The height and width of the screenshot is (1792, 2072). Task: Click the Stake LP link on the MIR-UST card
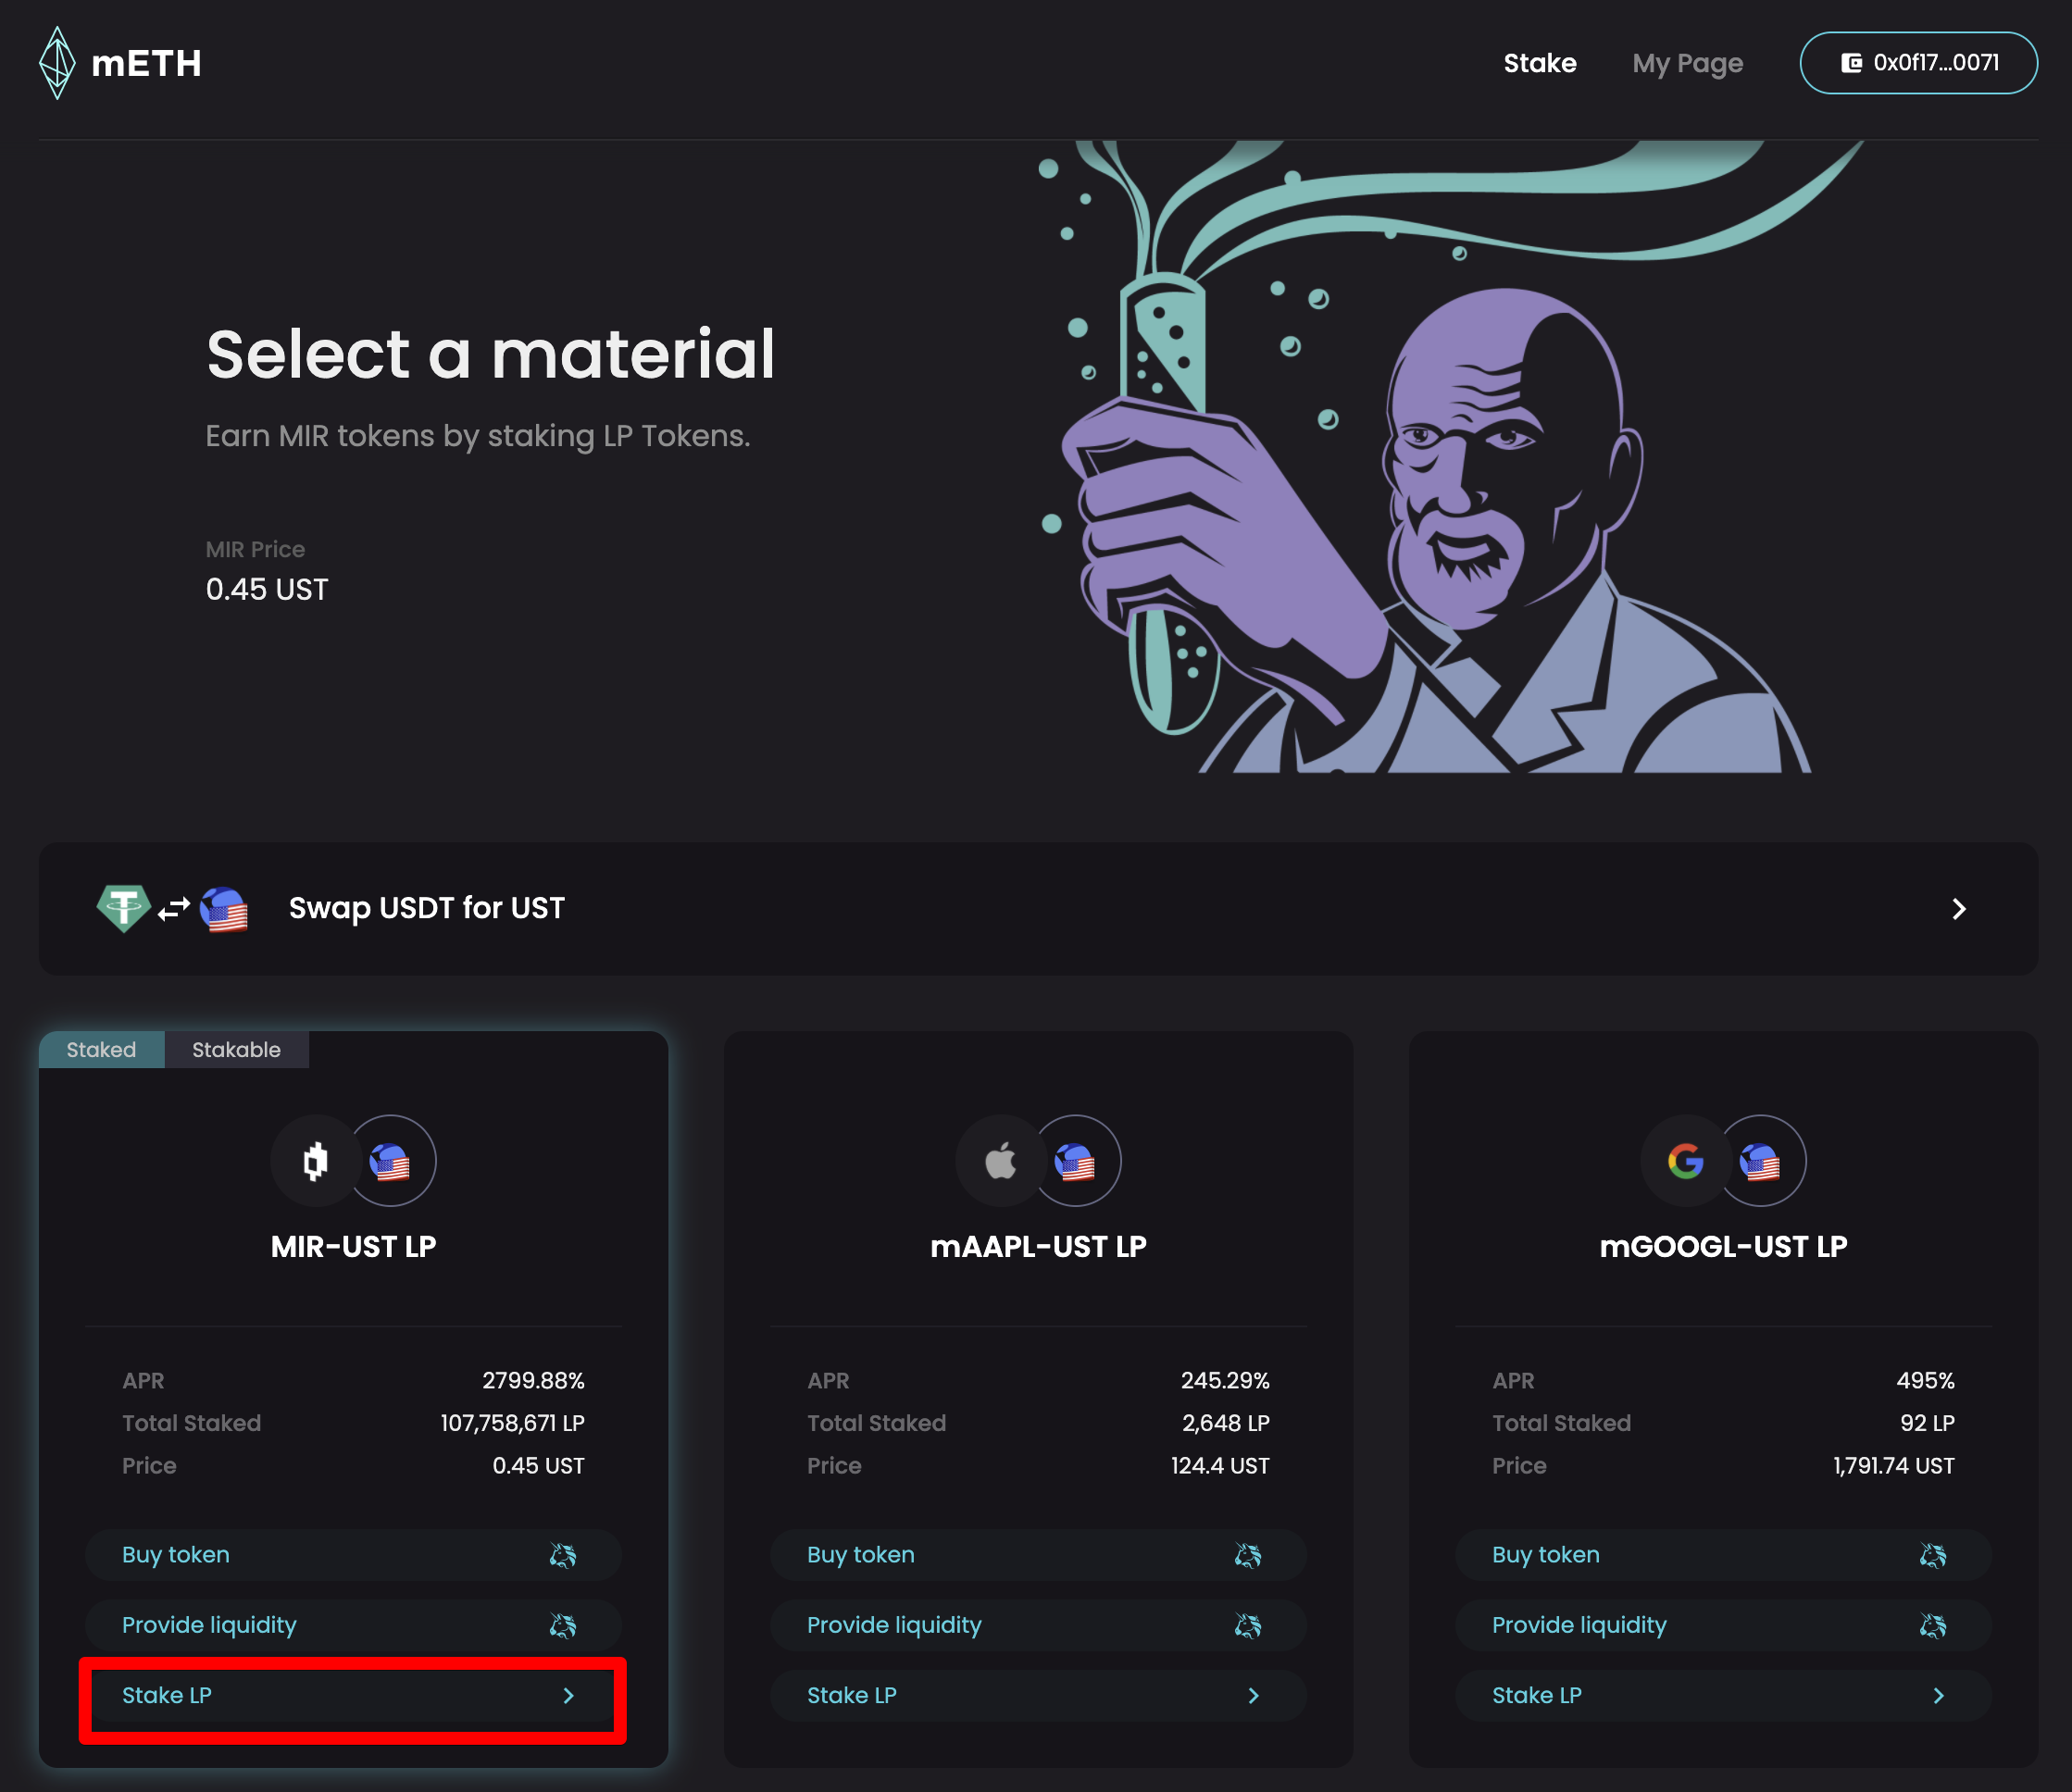pos(167,1696)
